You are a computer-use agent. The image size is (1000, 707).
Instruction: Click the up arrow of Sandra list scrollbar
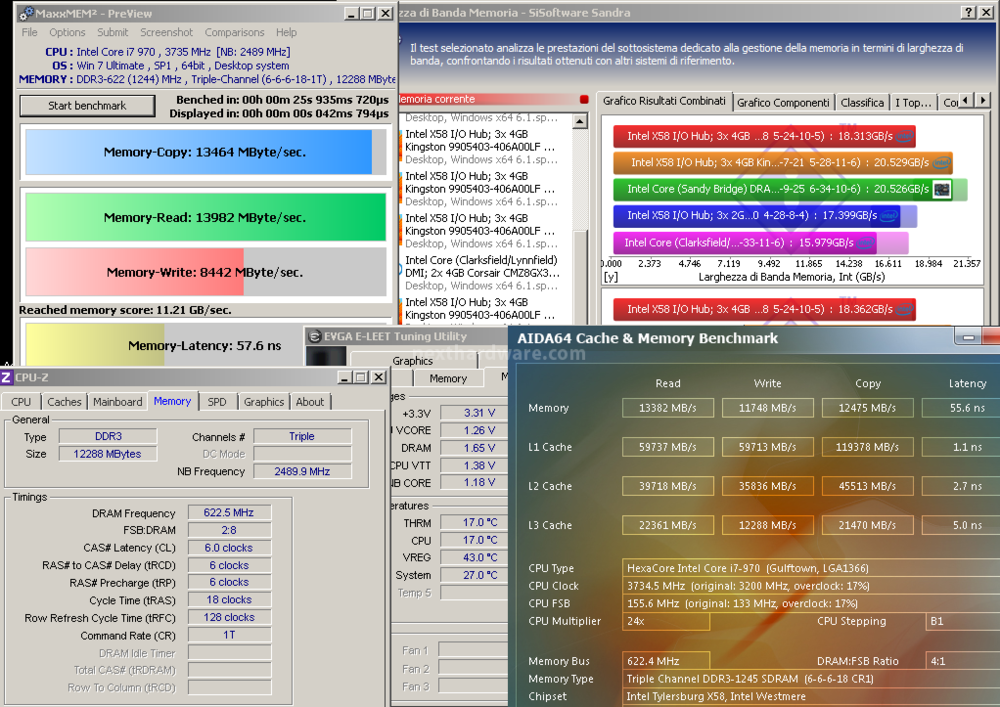pyautogui.click(x=580, y=121)
